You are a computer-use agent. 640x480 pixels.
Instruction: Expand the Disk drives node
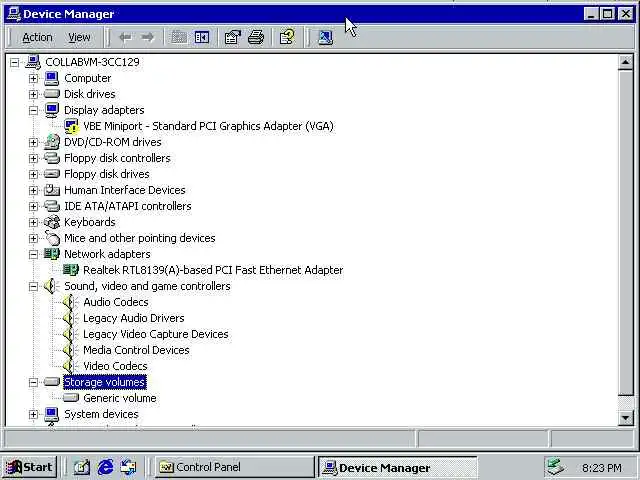click(x=33, y=94)
